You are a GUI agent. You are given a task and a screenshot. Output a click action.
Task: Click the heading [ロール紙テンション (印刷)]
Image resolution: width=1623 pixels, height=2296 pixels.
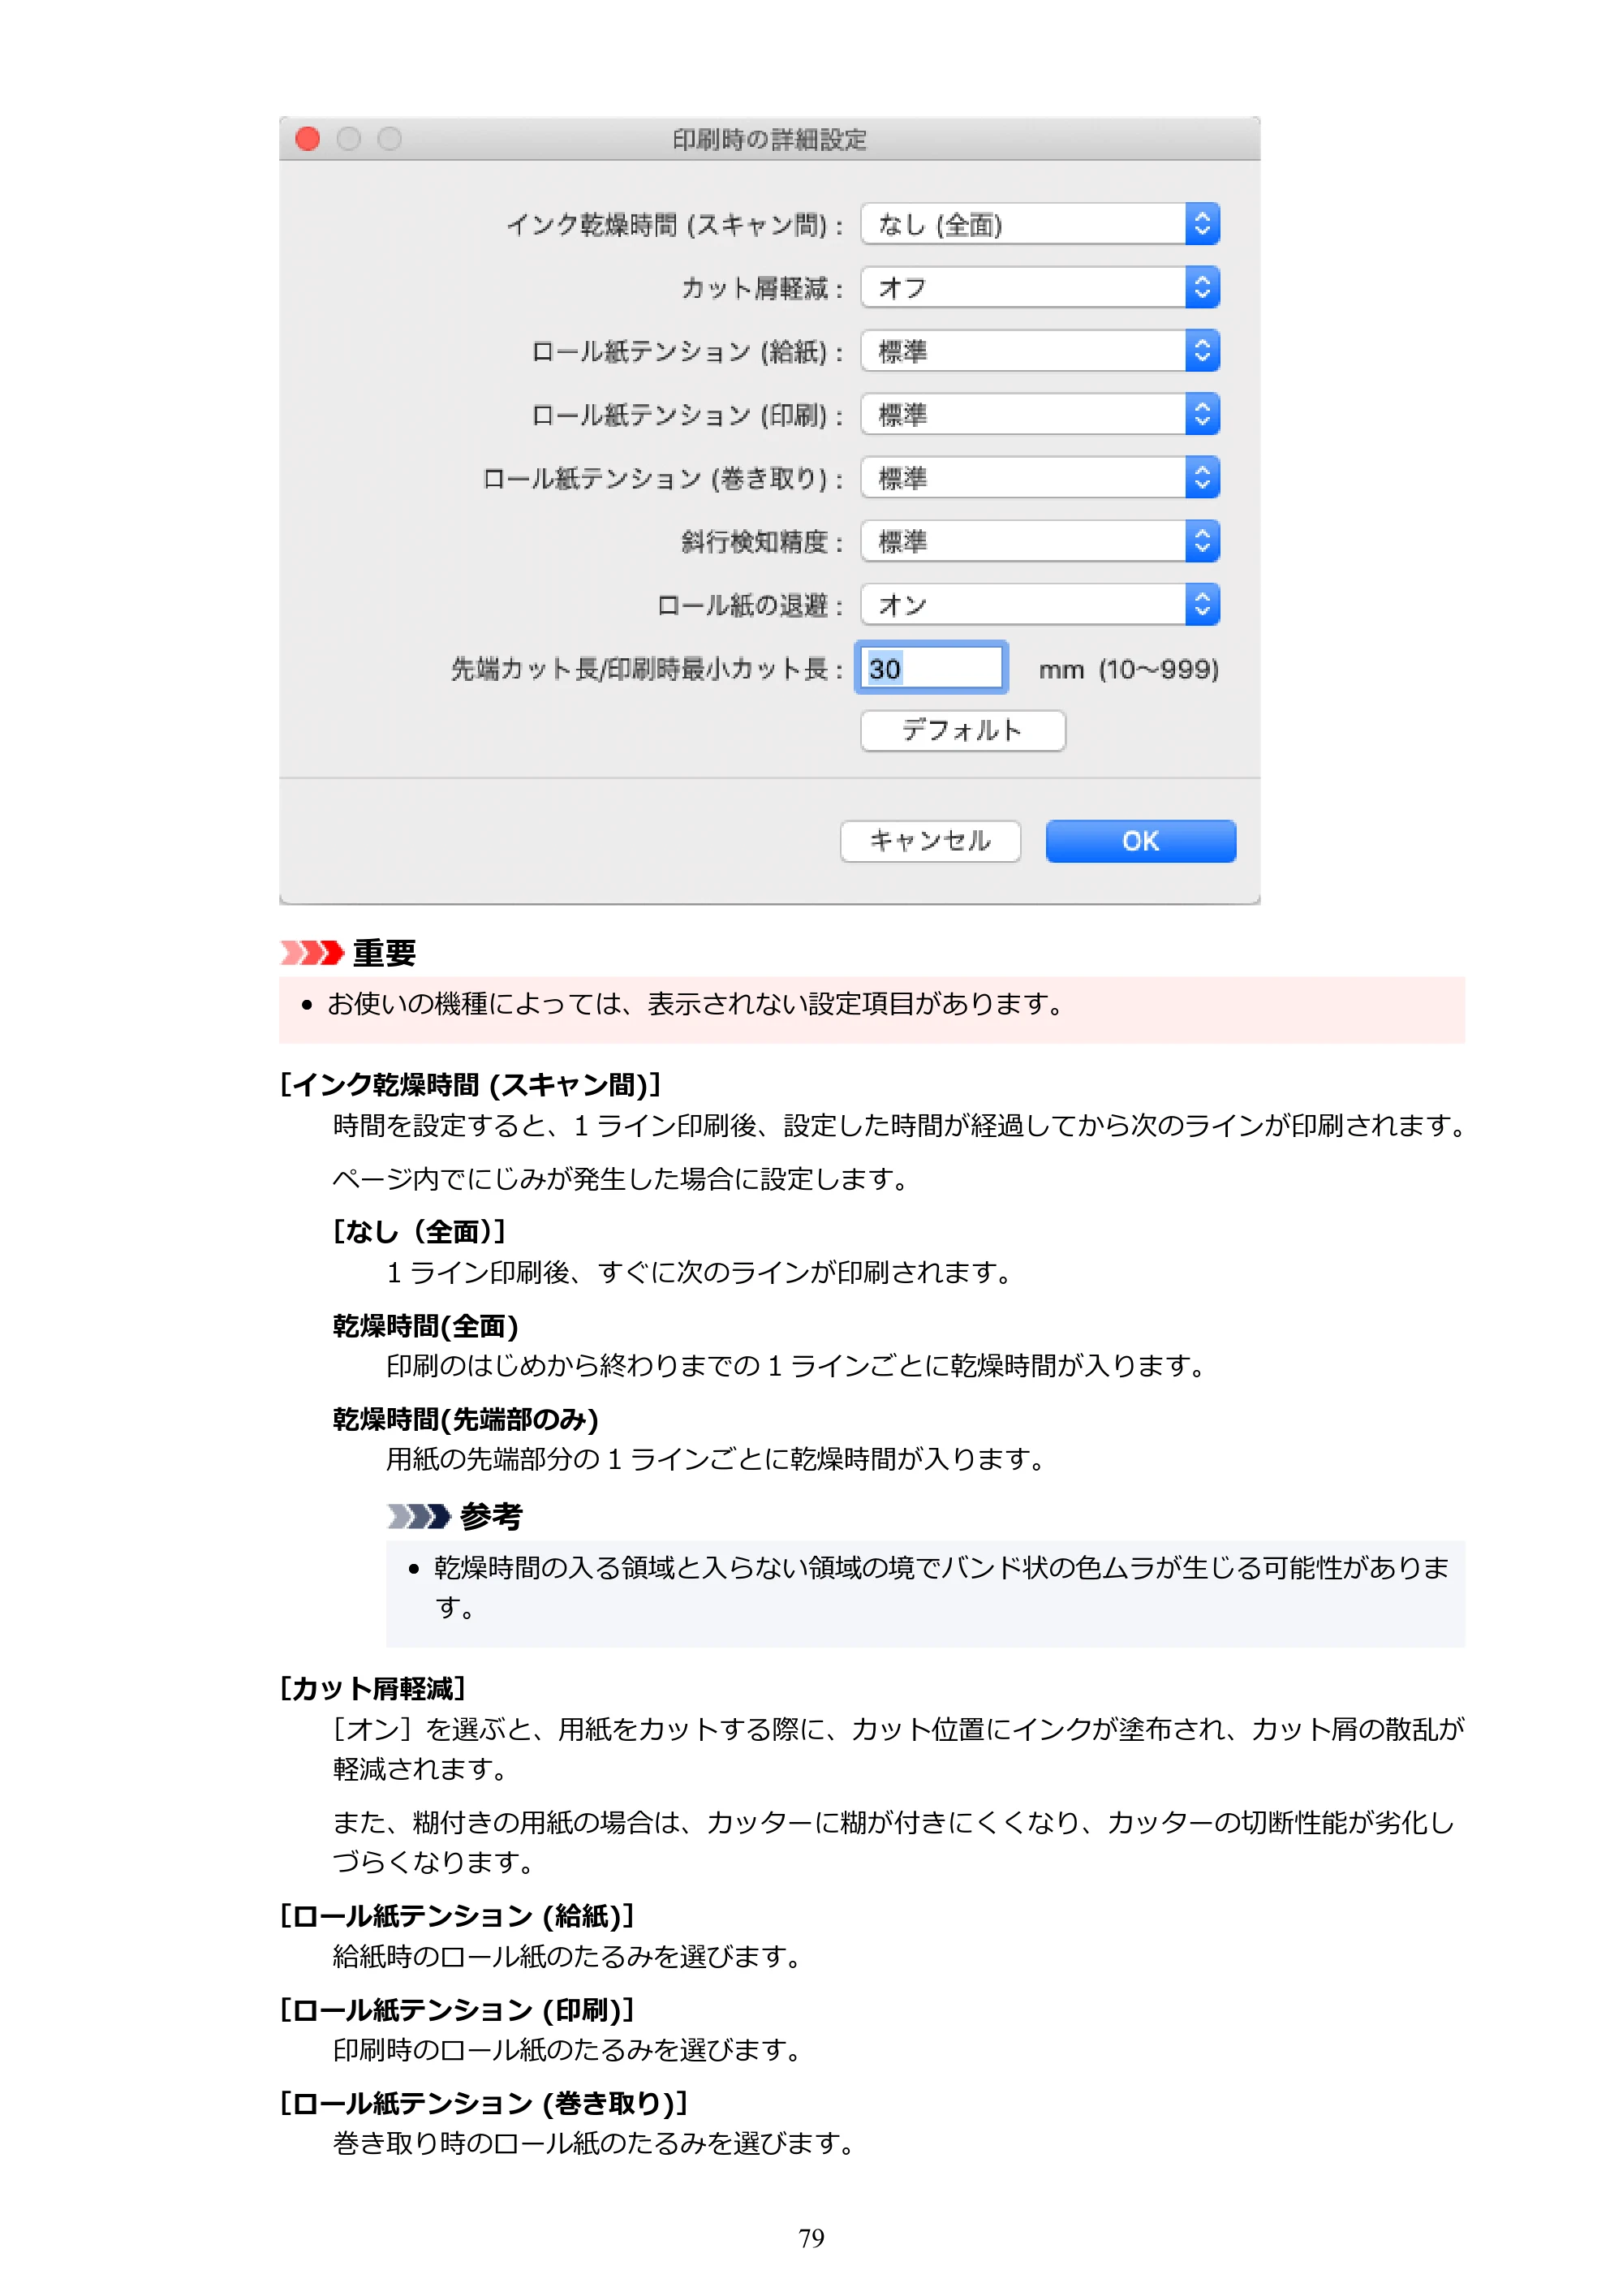[x=457, y=2010]
